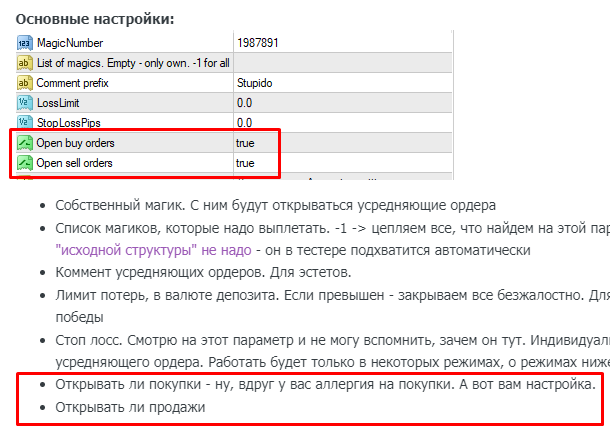Select the StopLossPips parameter name

68,123
